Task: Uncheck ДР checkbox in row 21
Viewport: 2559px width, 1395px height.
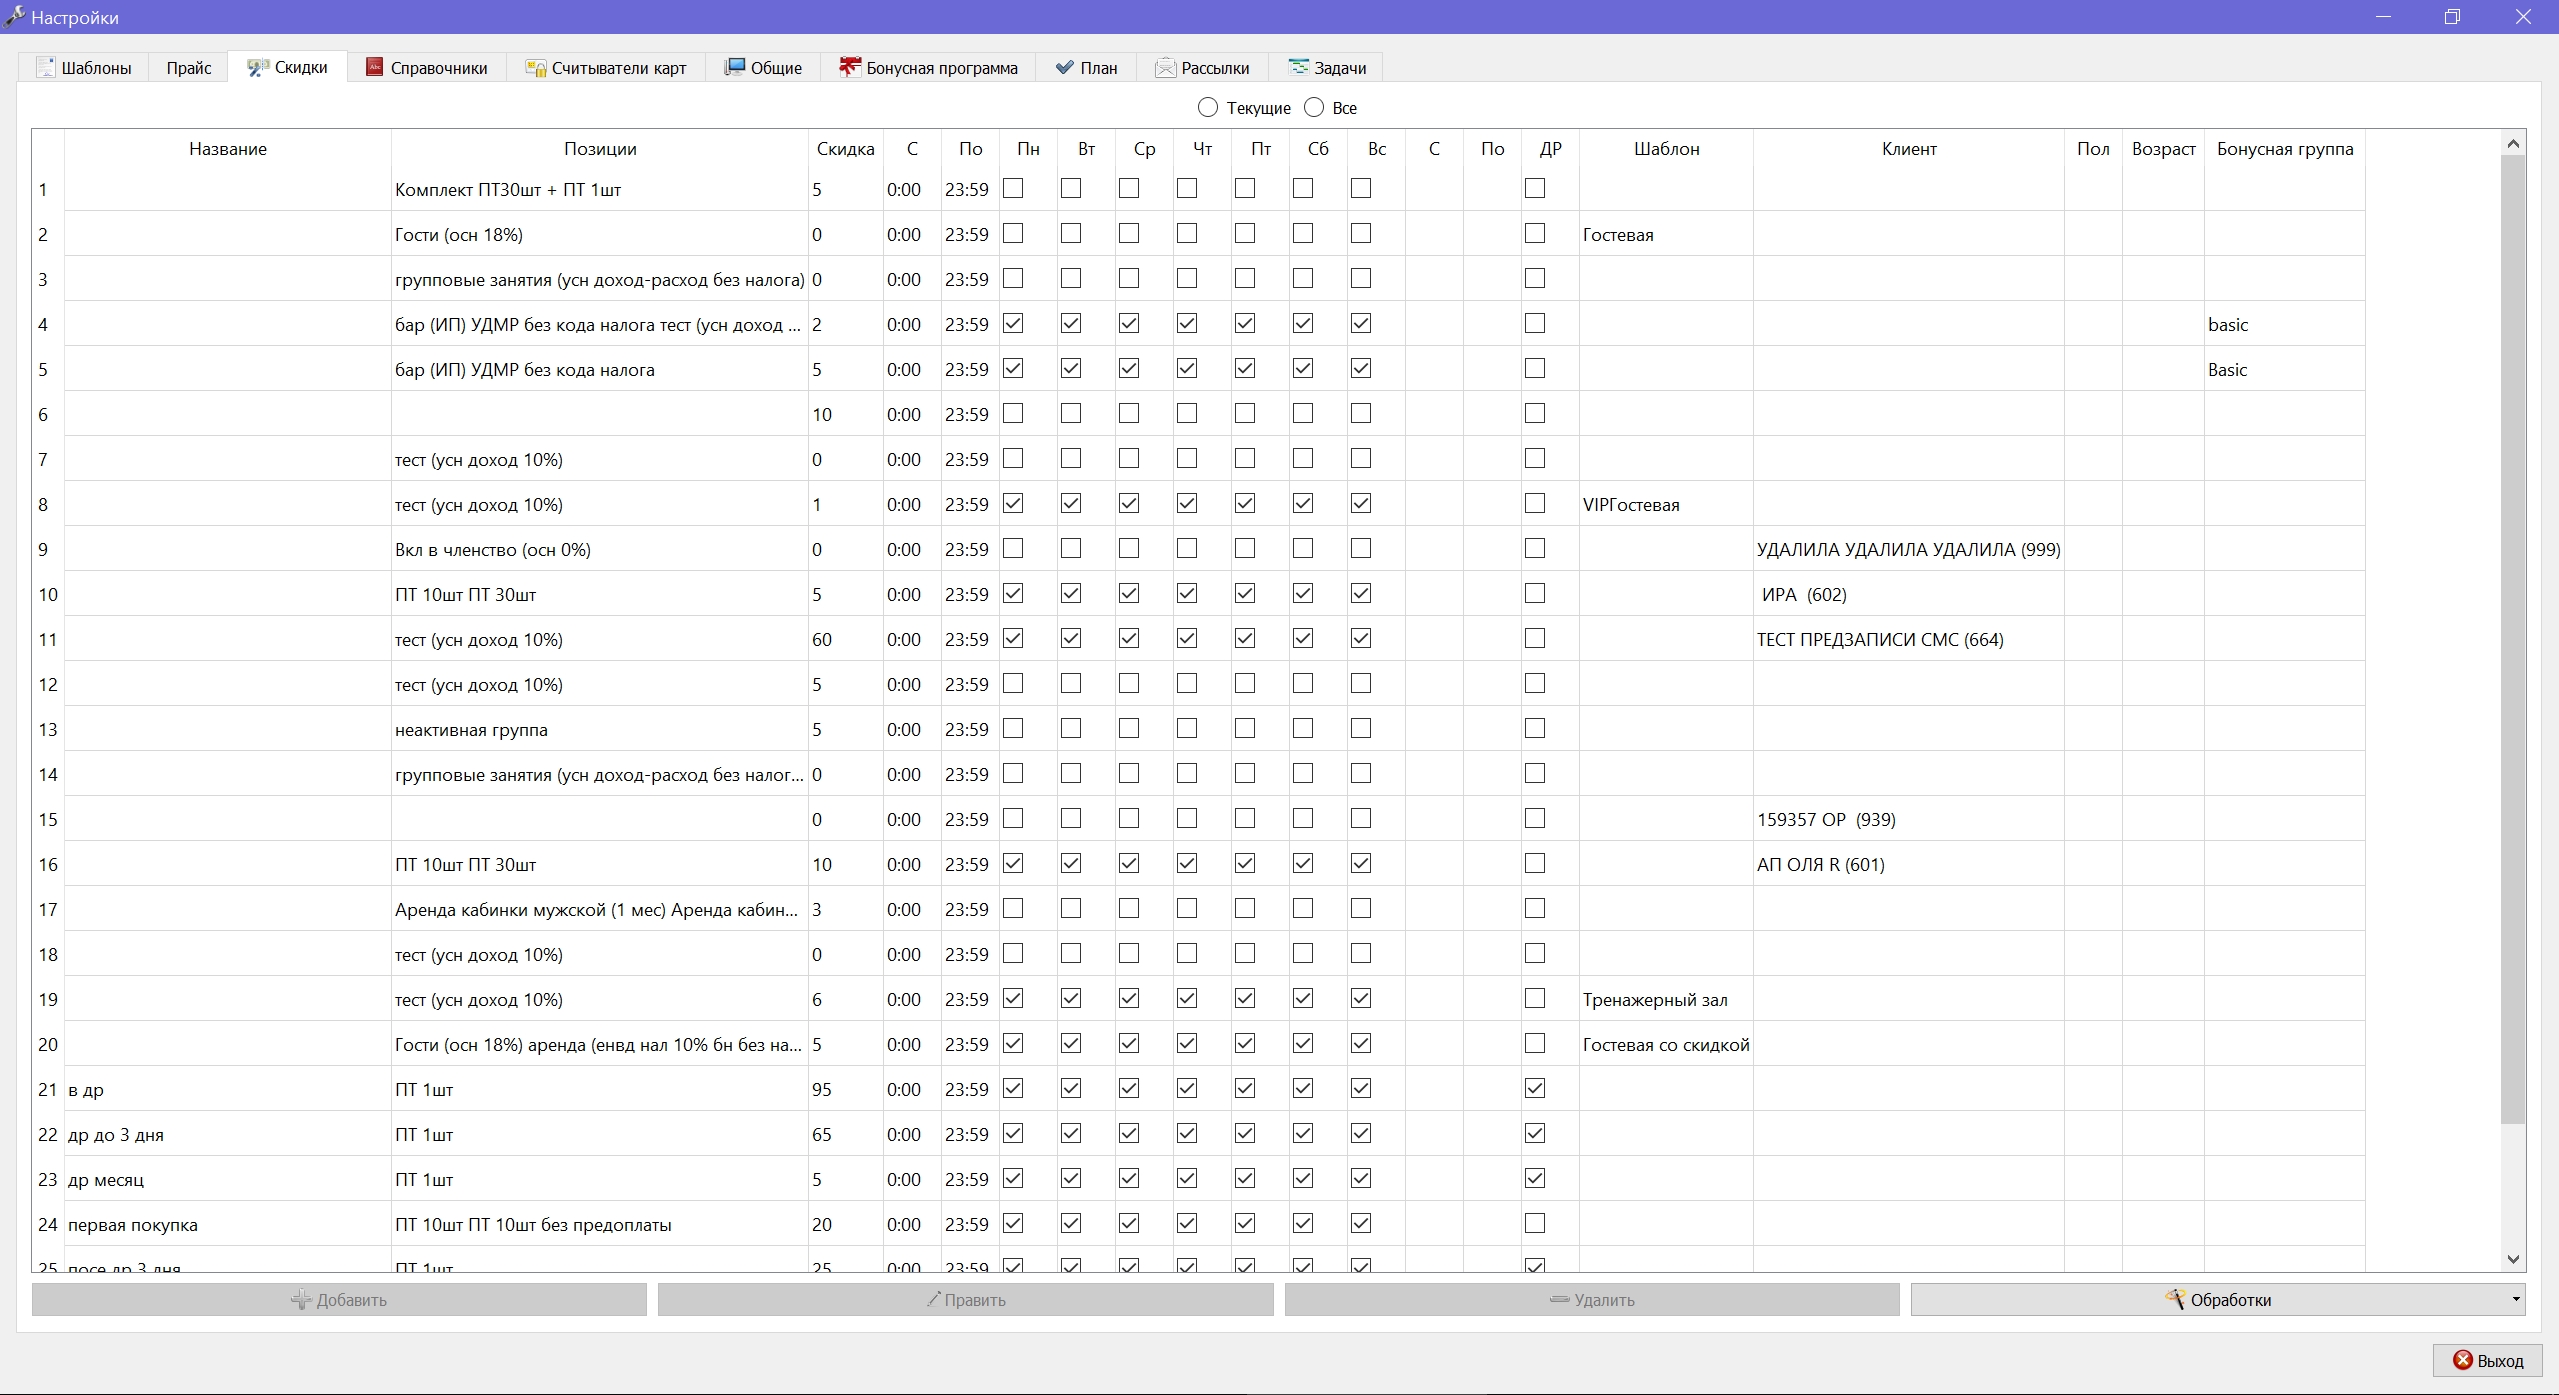Action: [1535, 1088]
